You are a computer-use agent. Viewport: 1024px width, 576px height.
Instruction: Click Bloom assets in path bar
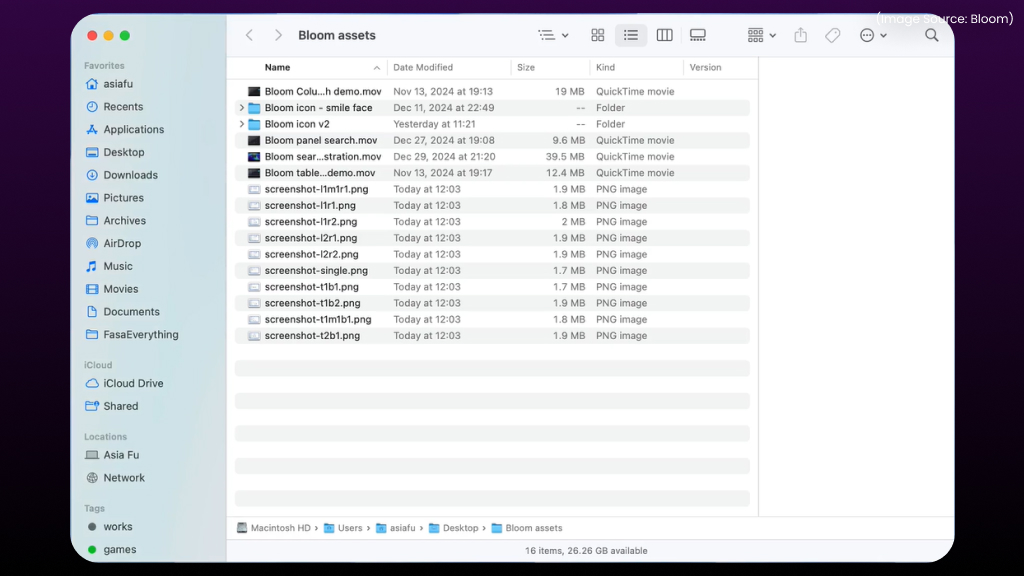click(x=526, y=528)
